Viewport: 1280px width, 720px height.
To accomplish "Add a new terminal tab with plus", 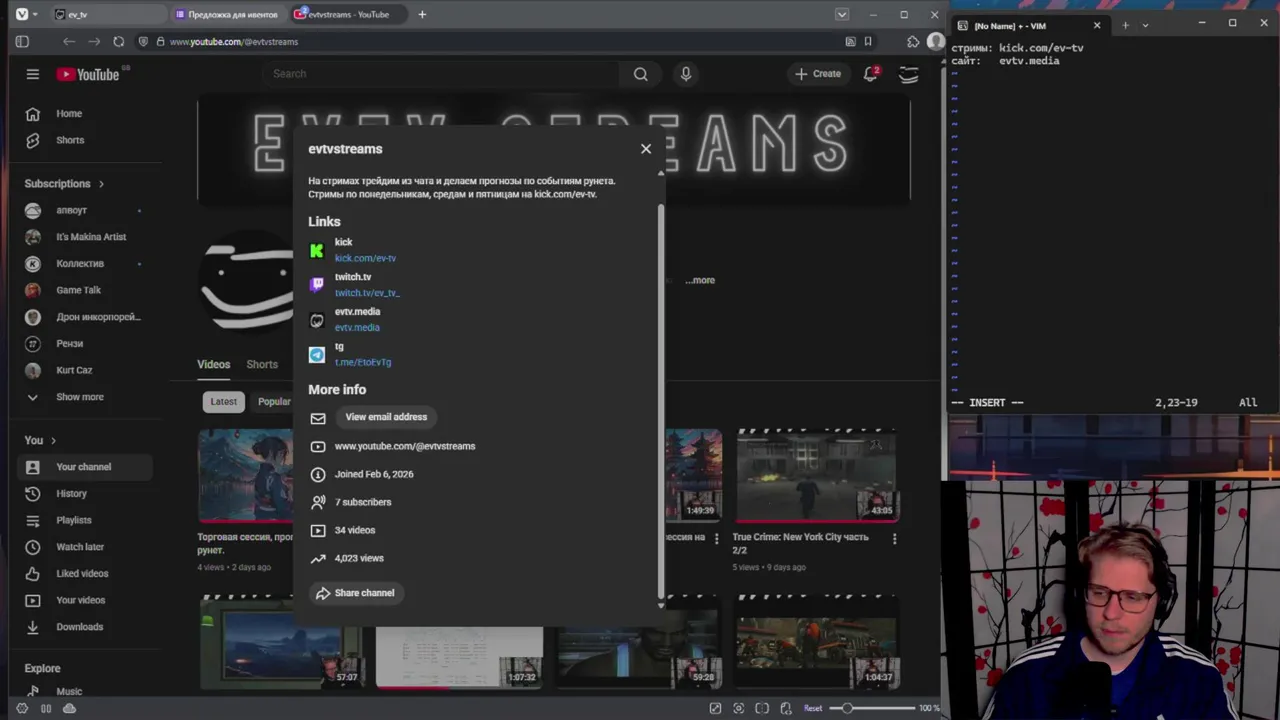I will [1125, 25].
